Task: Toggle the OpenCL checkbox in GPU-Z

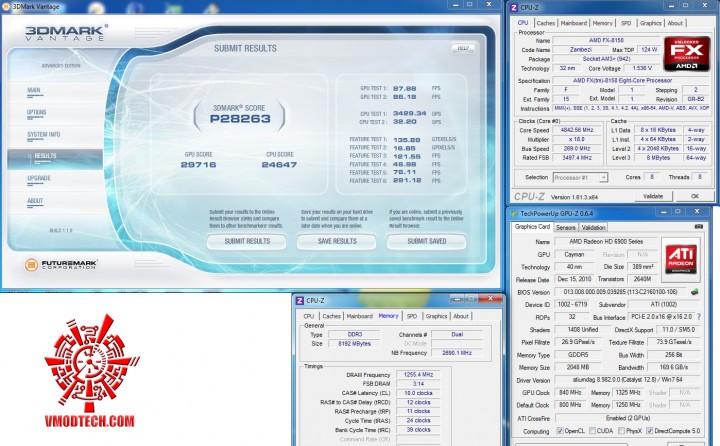Action: [x=560, y=431]
